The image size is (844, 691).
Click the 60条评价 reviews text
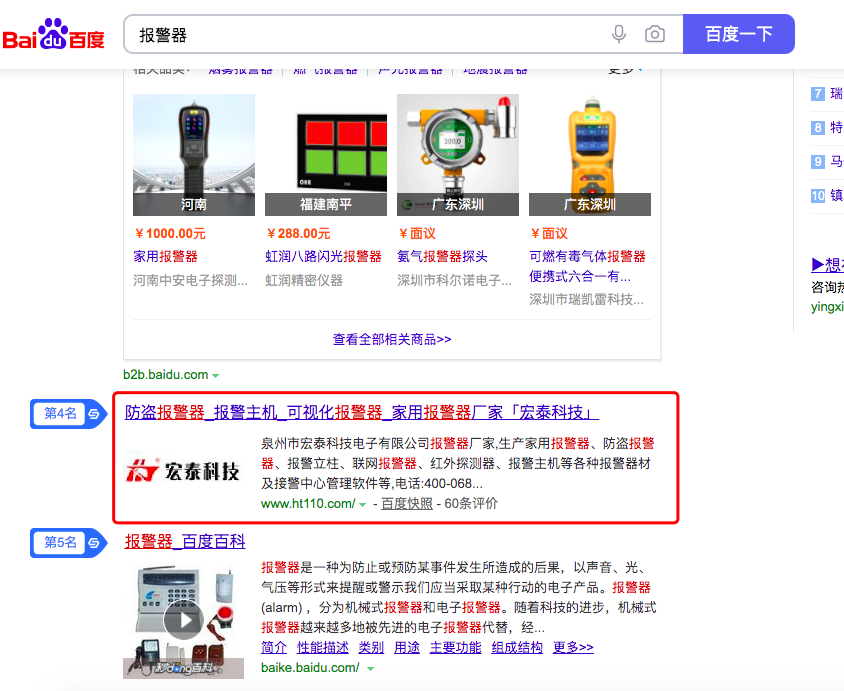click(471, 503)
